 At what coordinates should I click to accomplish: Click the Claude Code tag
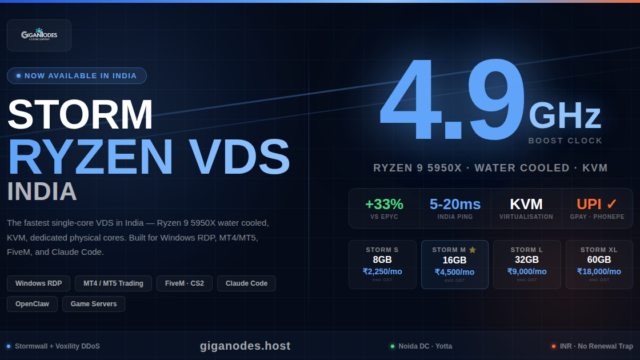pyautogui.click(x=247, y=283)
